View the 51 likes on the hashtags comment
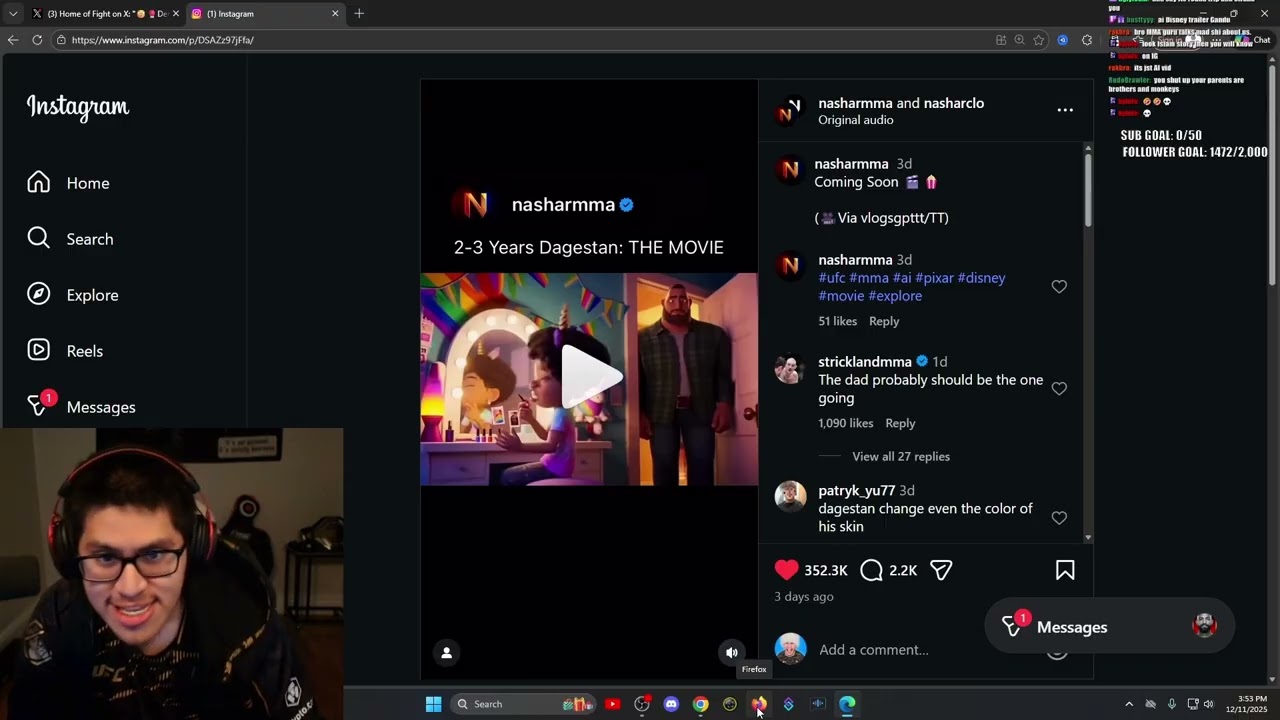Image resolution: width=1280 pixels, height=720 pixels. coord(838,321)
